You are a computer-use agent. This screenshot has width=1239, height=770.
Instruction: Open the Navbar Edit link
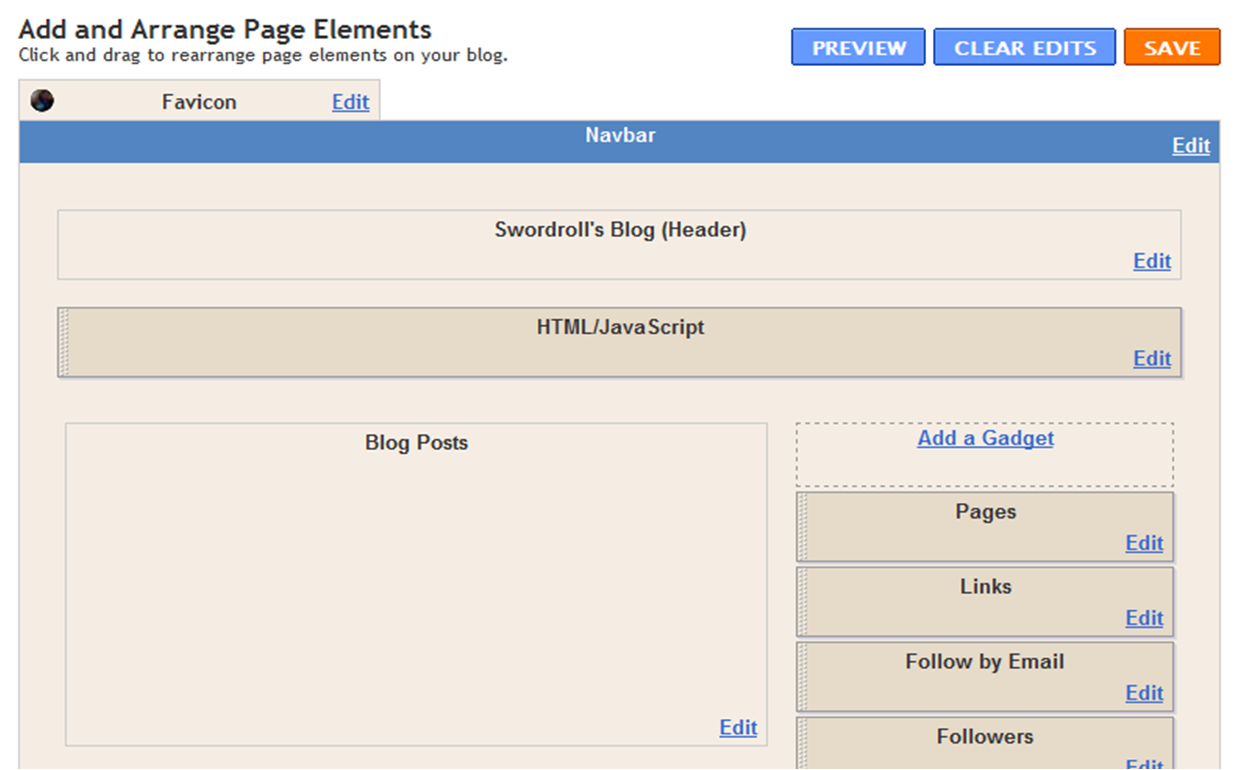coord(1191,146)
